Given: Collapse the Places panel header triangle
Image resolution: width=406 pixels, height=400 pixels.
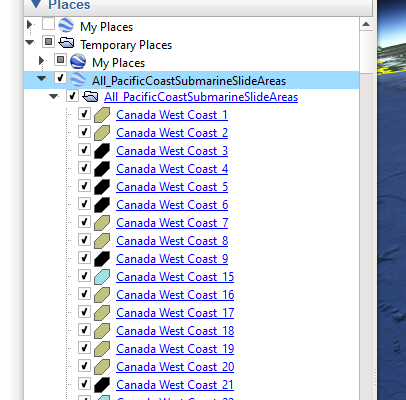Looking at the screenshot, I should coord(36,4).
